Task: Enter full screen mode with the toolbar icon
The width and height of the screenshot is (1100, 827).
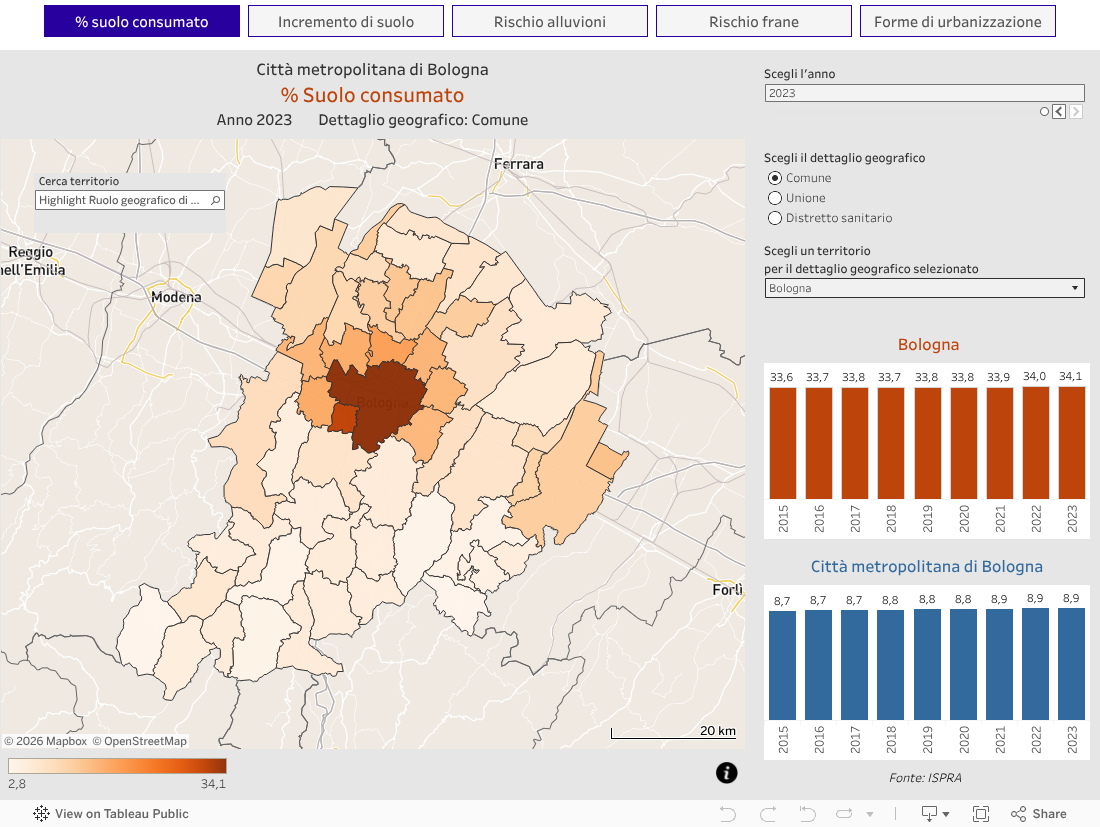Action: pyautogui.click(x=980, y=814)
